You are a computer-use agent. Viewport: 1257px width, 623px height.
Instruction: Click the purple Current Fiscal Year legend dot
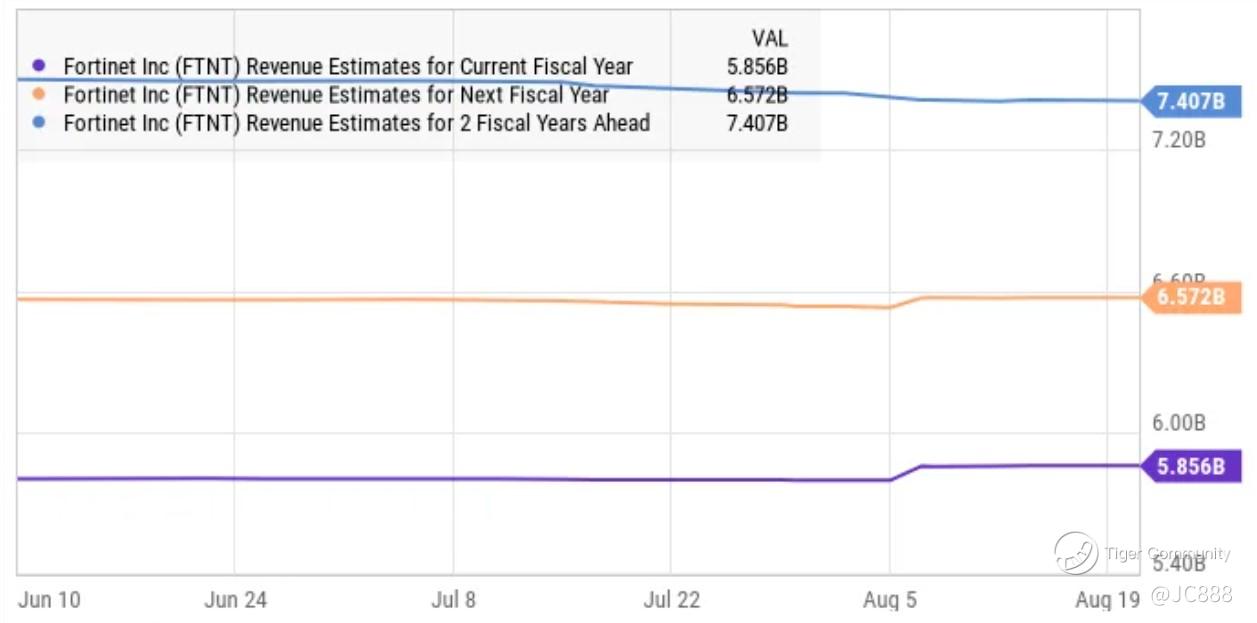(x=39, y=66)
